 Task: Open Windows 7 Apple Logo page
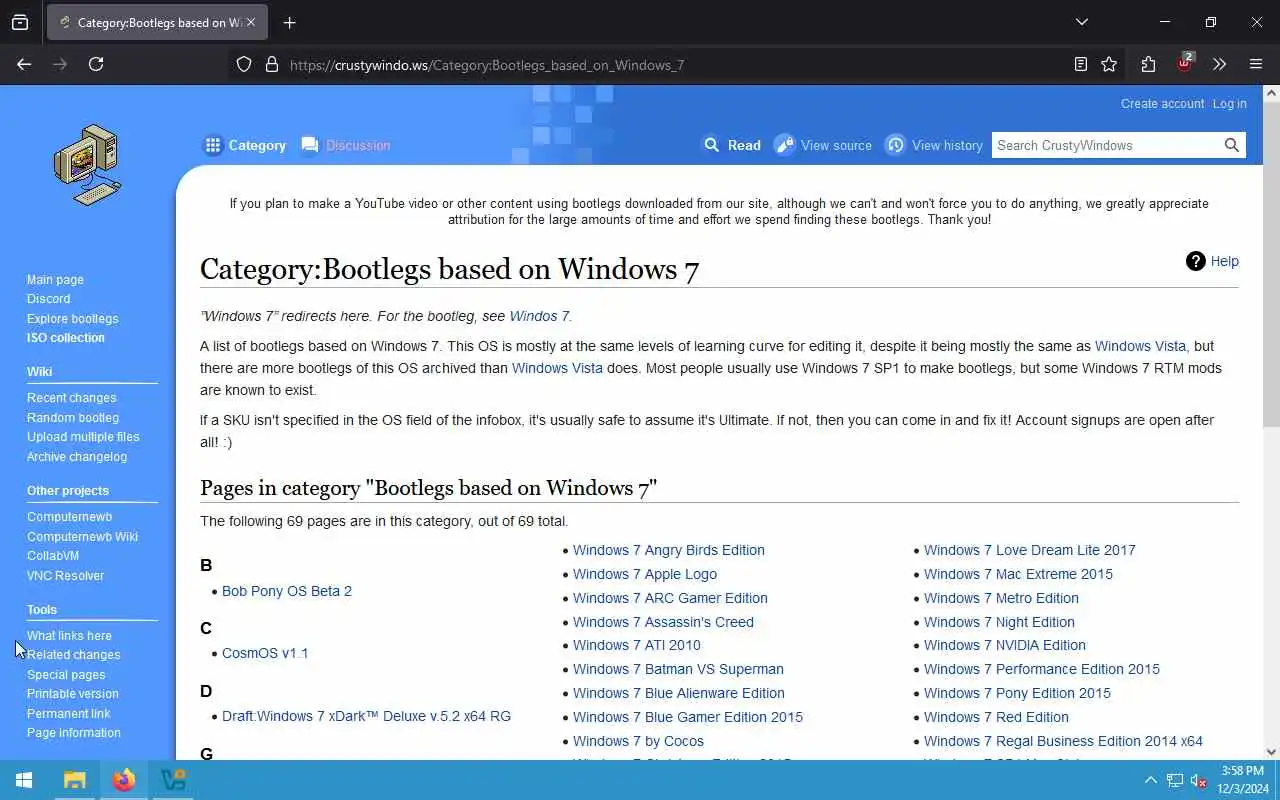tap(645, 574)
